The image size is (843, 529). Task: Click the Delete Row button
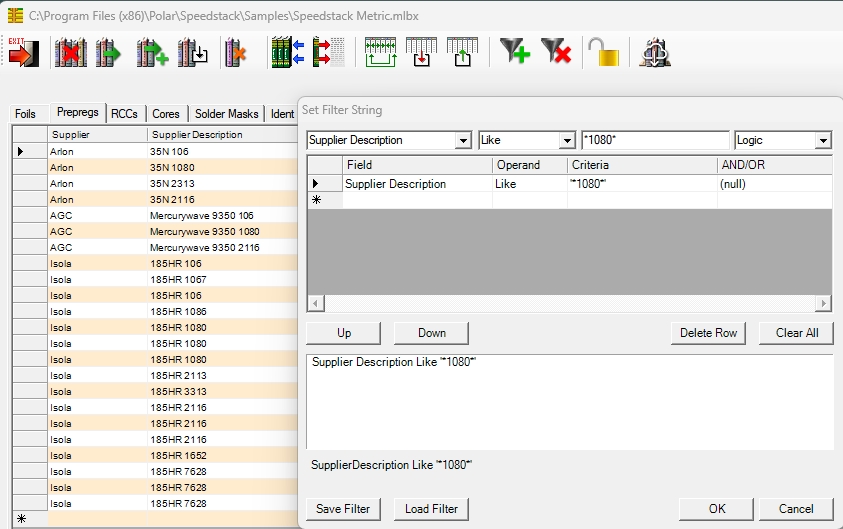(708, 333)
